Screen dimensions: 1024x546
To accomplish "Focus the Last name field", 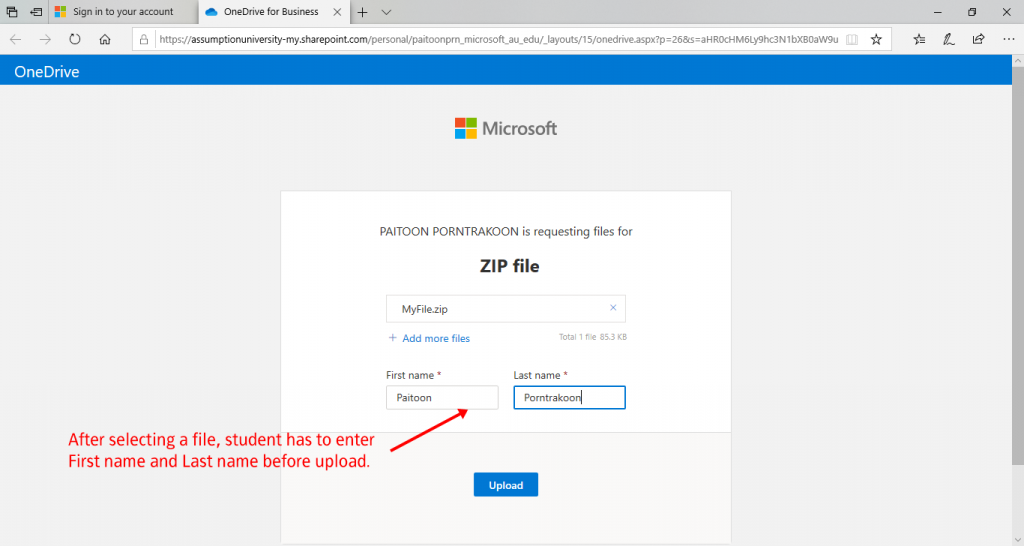I will 569,397.
